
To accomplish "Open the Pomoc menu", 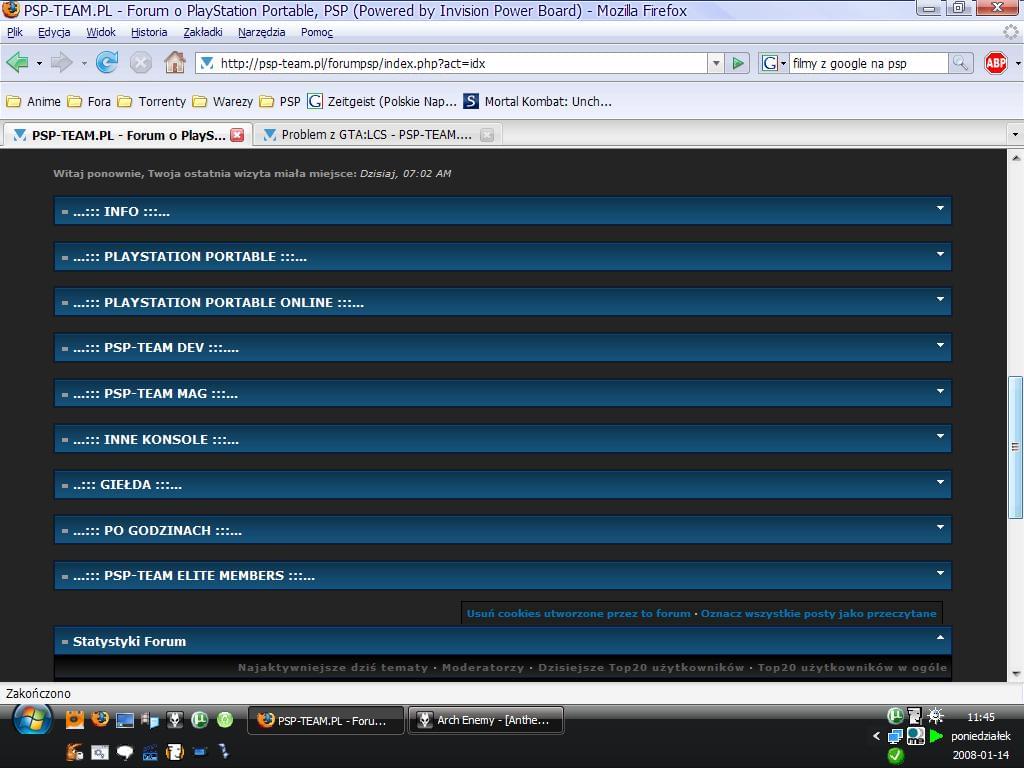I will (317, 32).
